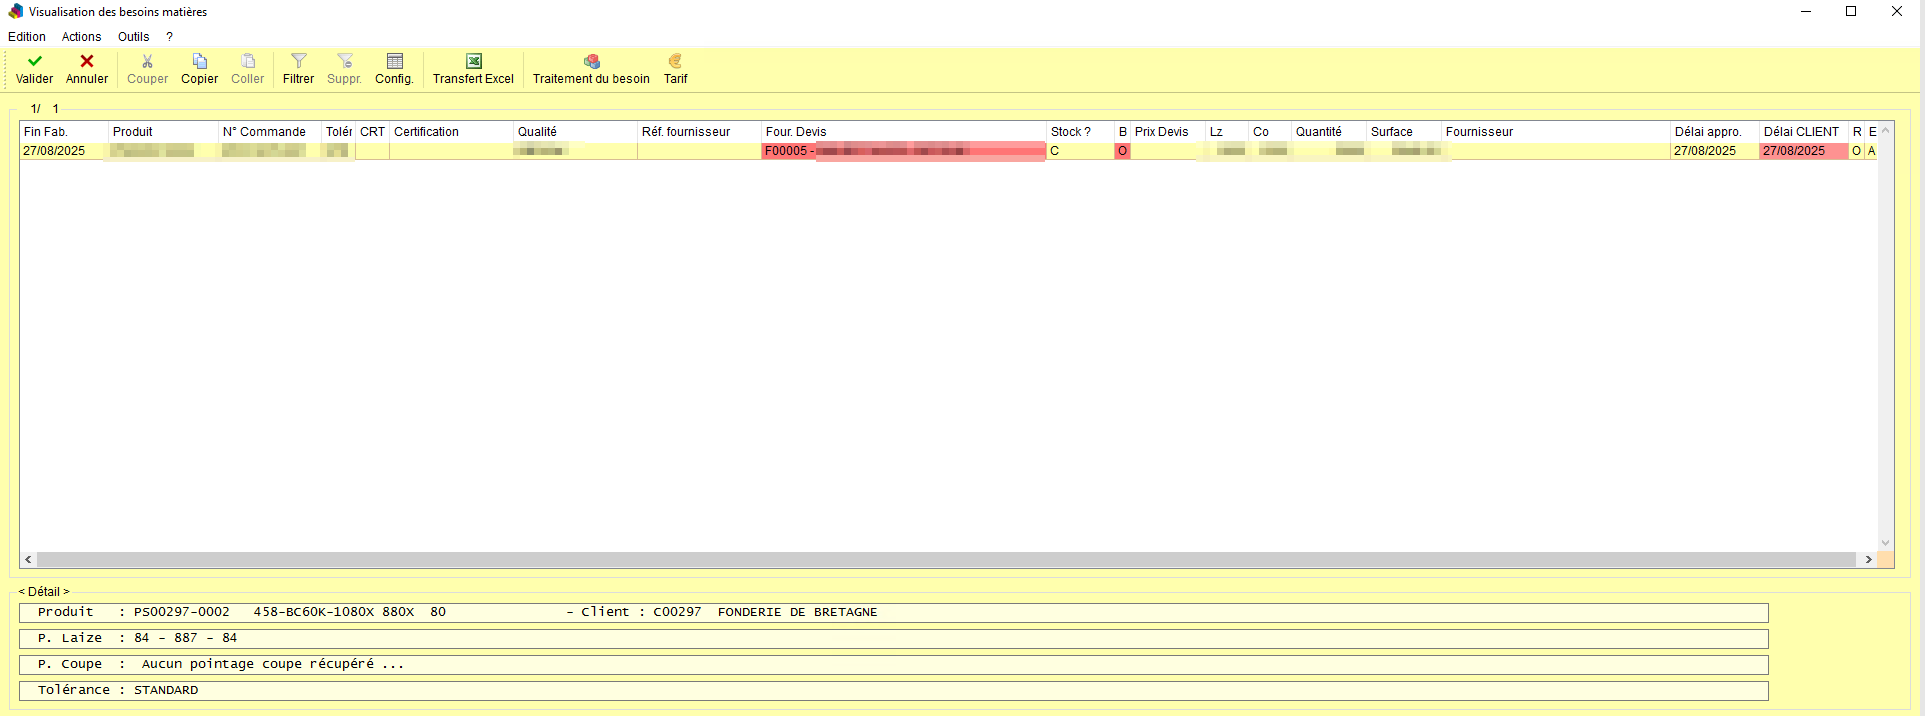This screenshot has height=716, width=1925.
Task: Open the Outils menu
Action: click(133, 37)
